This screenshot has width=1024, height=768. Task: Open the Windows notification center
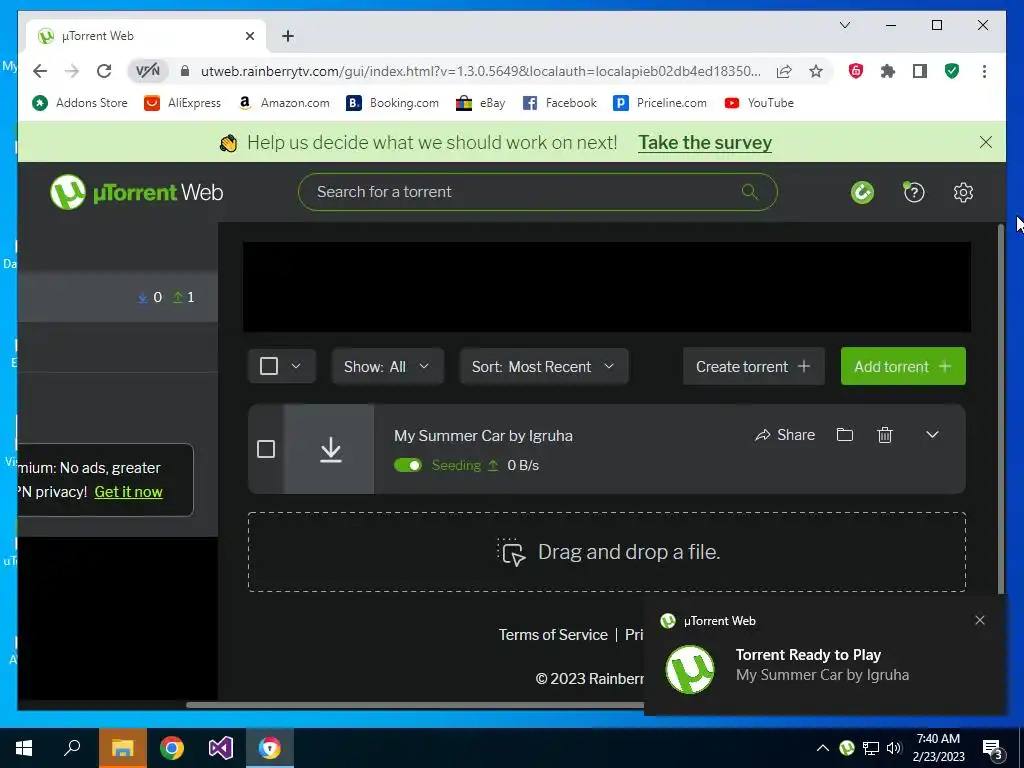pyautogui.click(x=993, y=749)
